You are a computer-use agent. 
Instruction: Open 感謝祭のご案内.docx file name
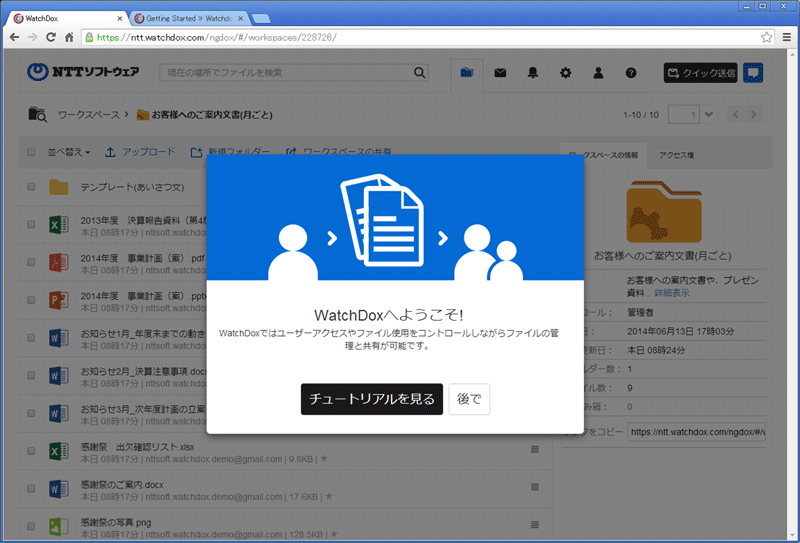pos(122,485)
